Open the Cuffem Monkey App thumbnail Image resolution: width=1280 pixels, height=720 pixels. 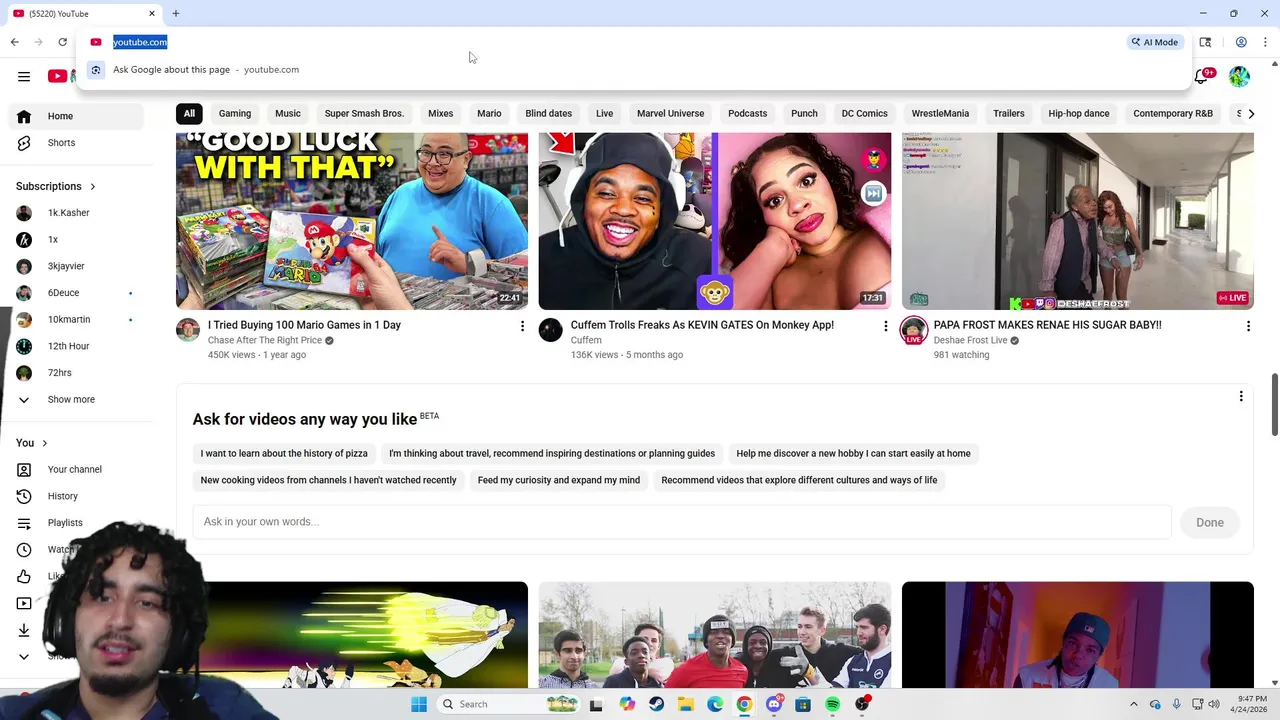(715, 221)
